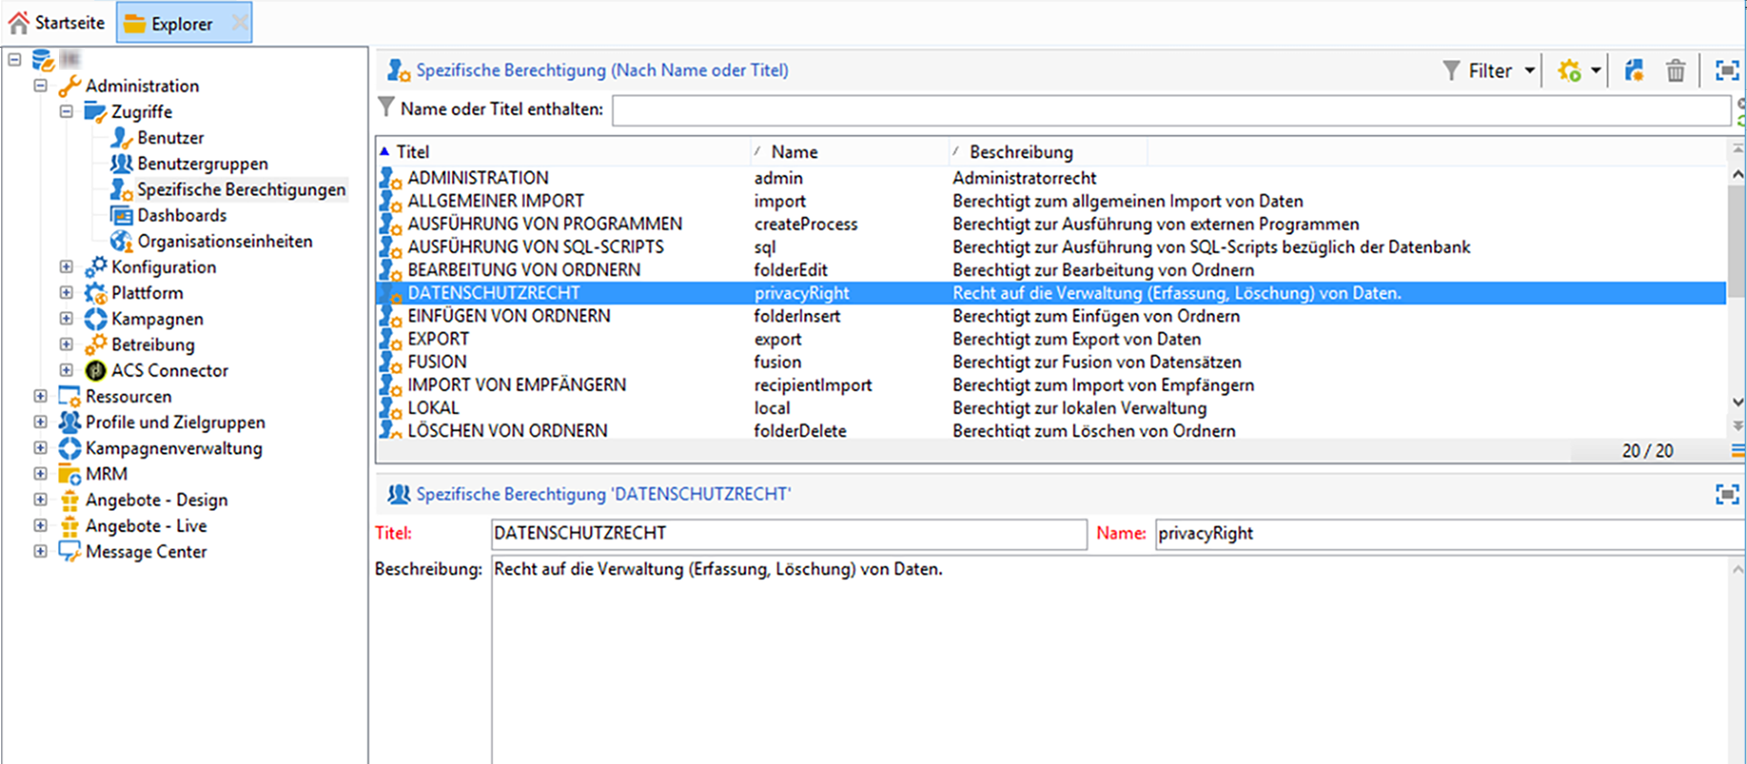
Task: Select the AUSFÜHRUNG VON PROGRAMMEN row
Action: pos(1051,224)
